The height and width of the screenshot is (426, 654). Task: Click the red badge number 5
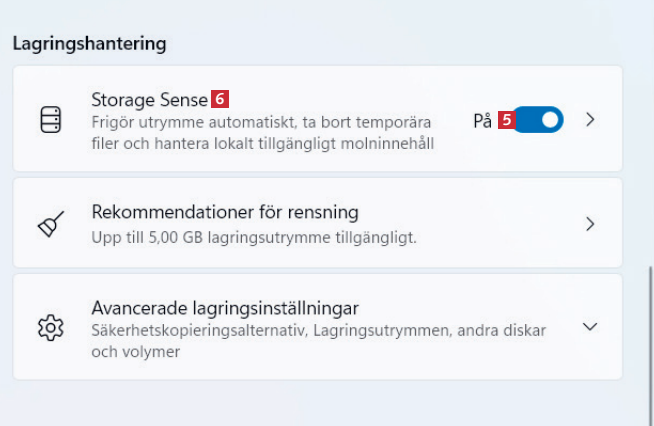pyautogui.click(x=507, y=120)
